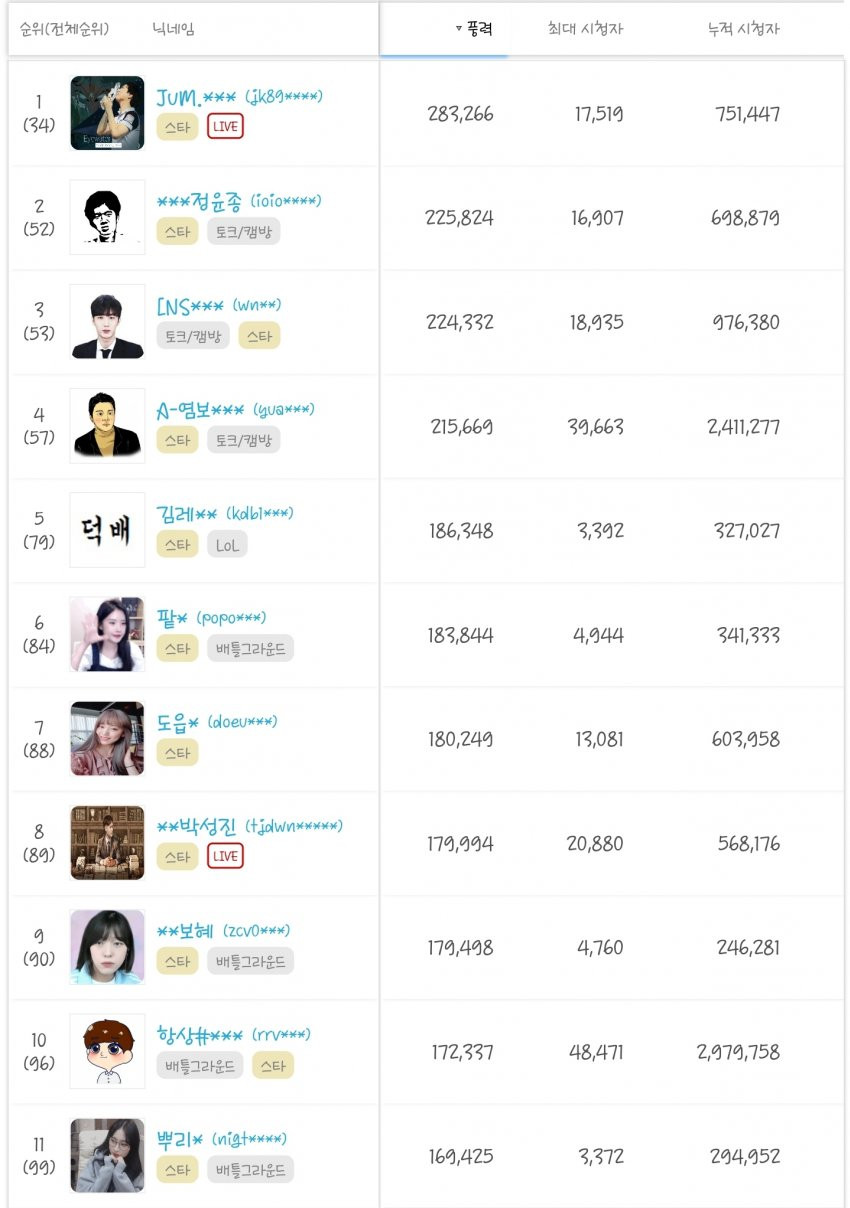Screen dimensions: 850x1208
Task: Click the LIVE badge for JUM.***
Action: (225, 127)
